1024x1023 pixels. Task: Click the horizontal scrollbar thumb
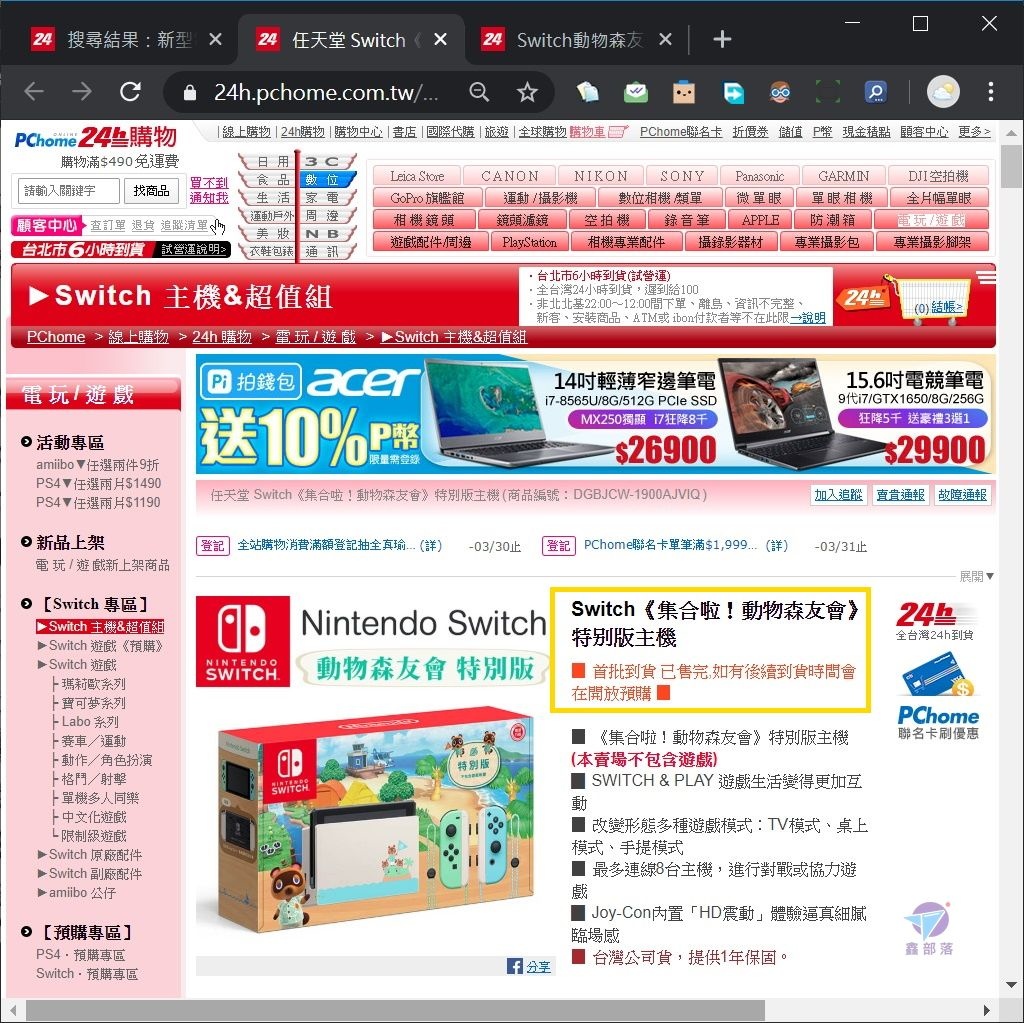pyautogui.click(x=395, y=1010)
